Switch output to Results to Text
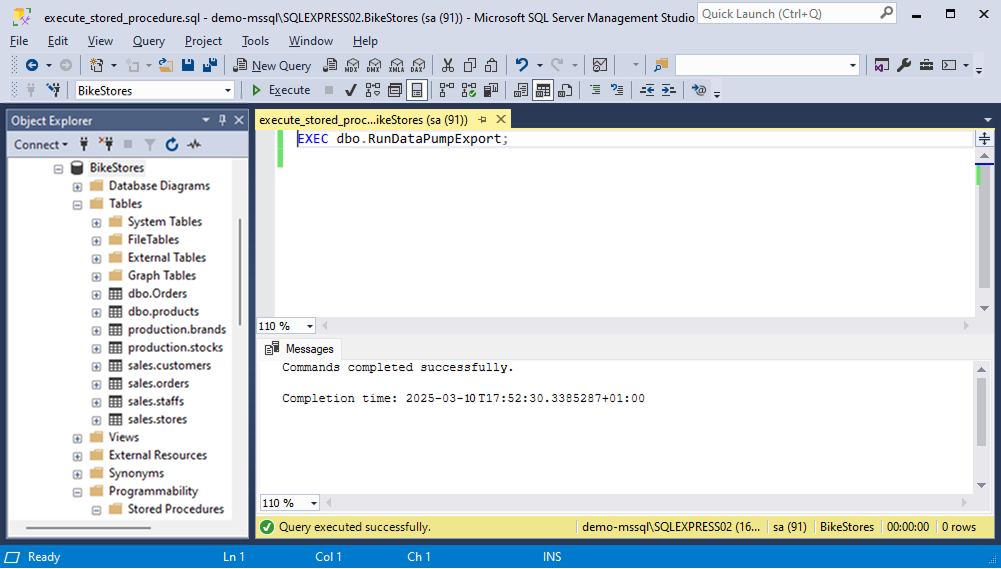The image size is (1001, 569). [x=521, y=90]
